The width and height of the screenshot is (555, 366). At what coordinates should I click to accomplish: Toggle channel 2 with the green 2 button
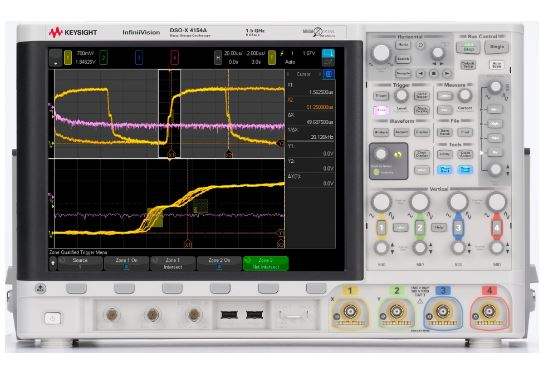coord(420,228)
